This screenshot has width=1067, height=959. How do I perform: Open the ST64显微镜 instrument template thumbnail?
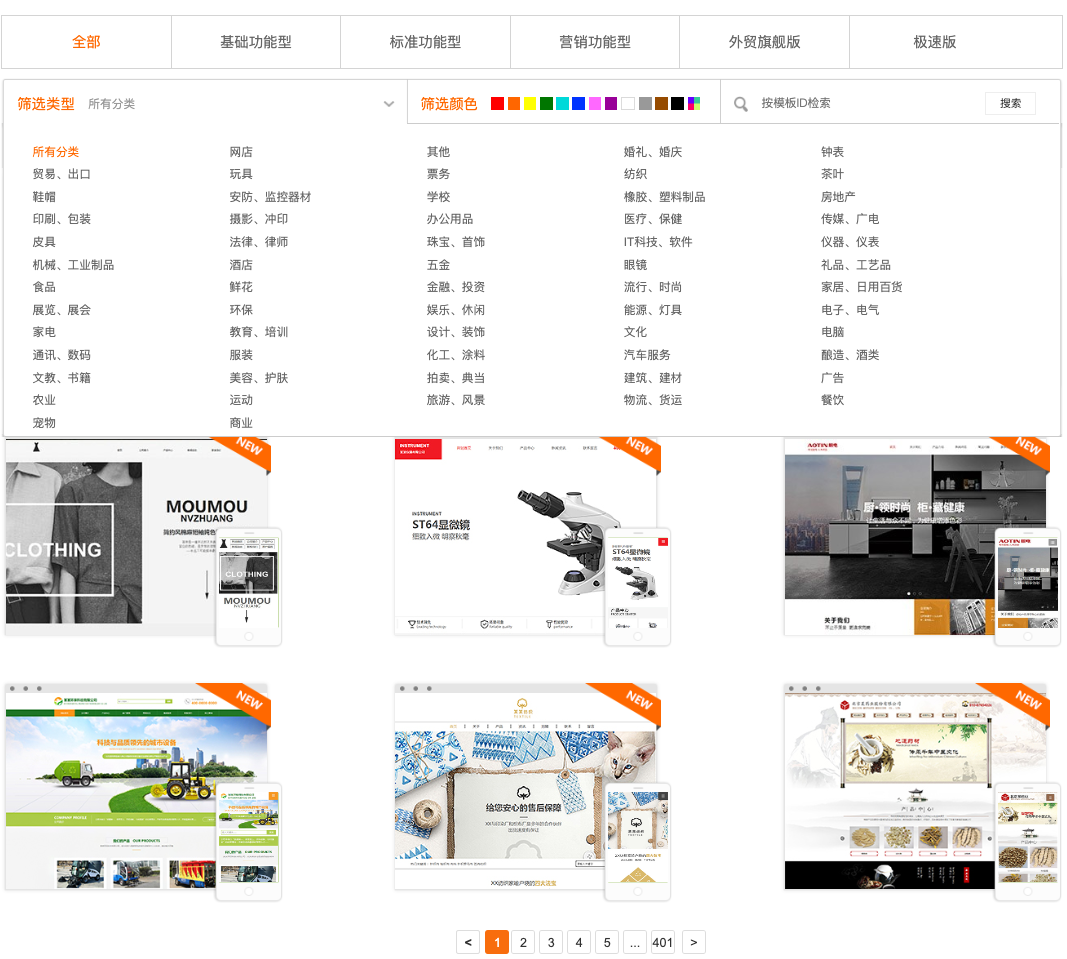click(532, 541)
